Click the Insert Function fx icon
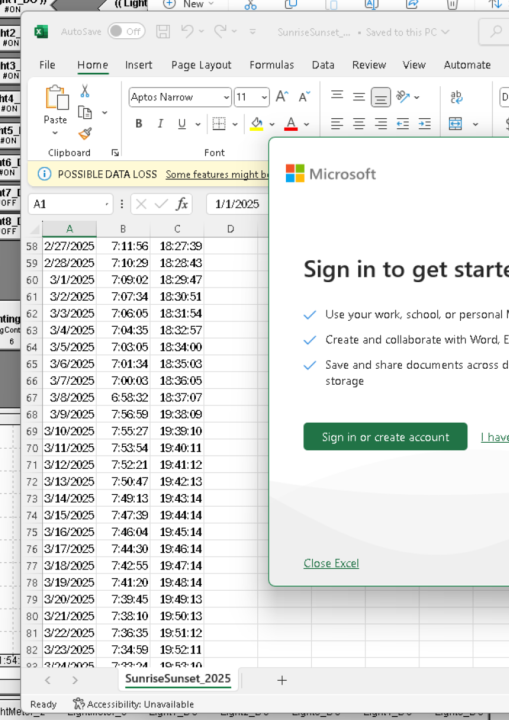Viewport: 509px width, 720px height. [182, 204]
